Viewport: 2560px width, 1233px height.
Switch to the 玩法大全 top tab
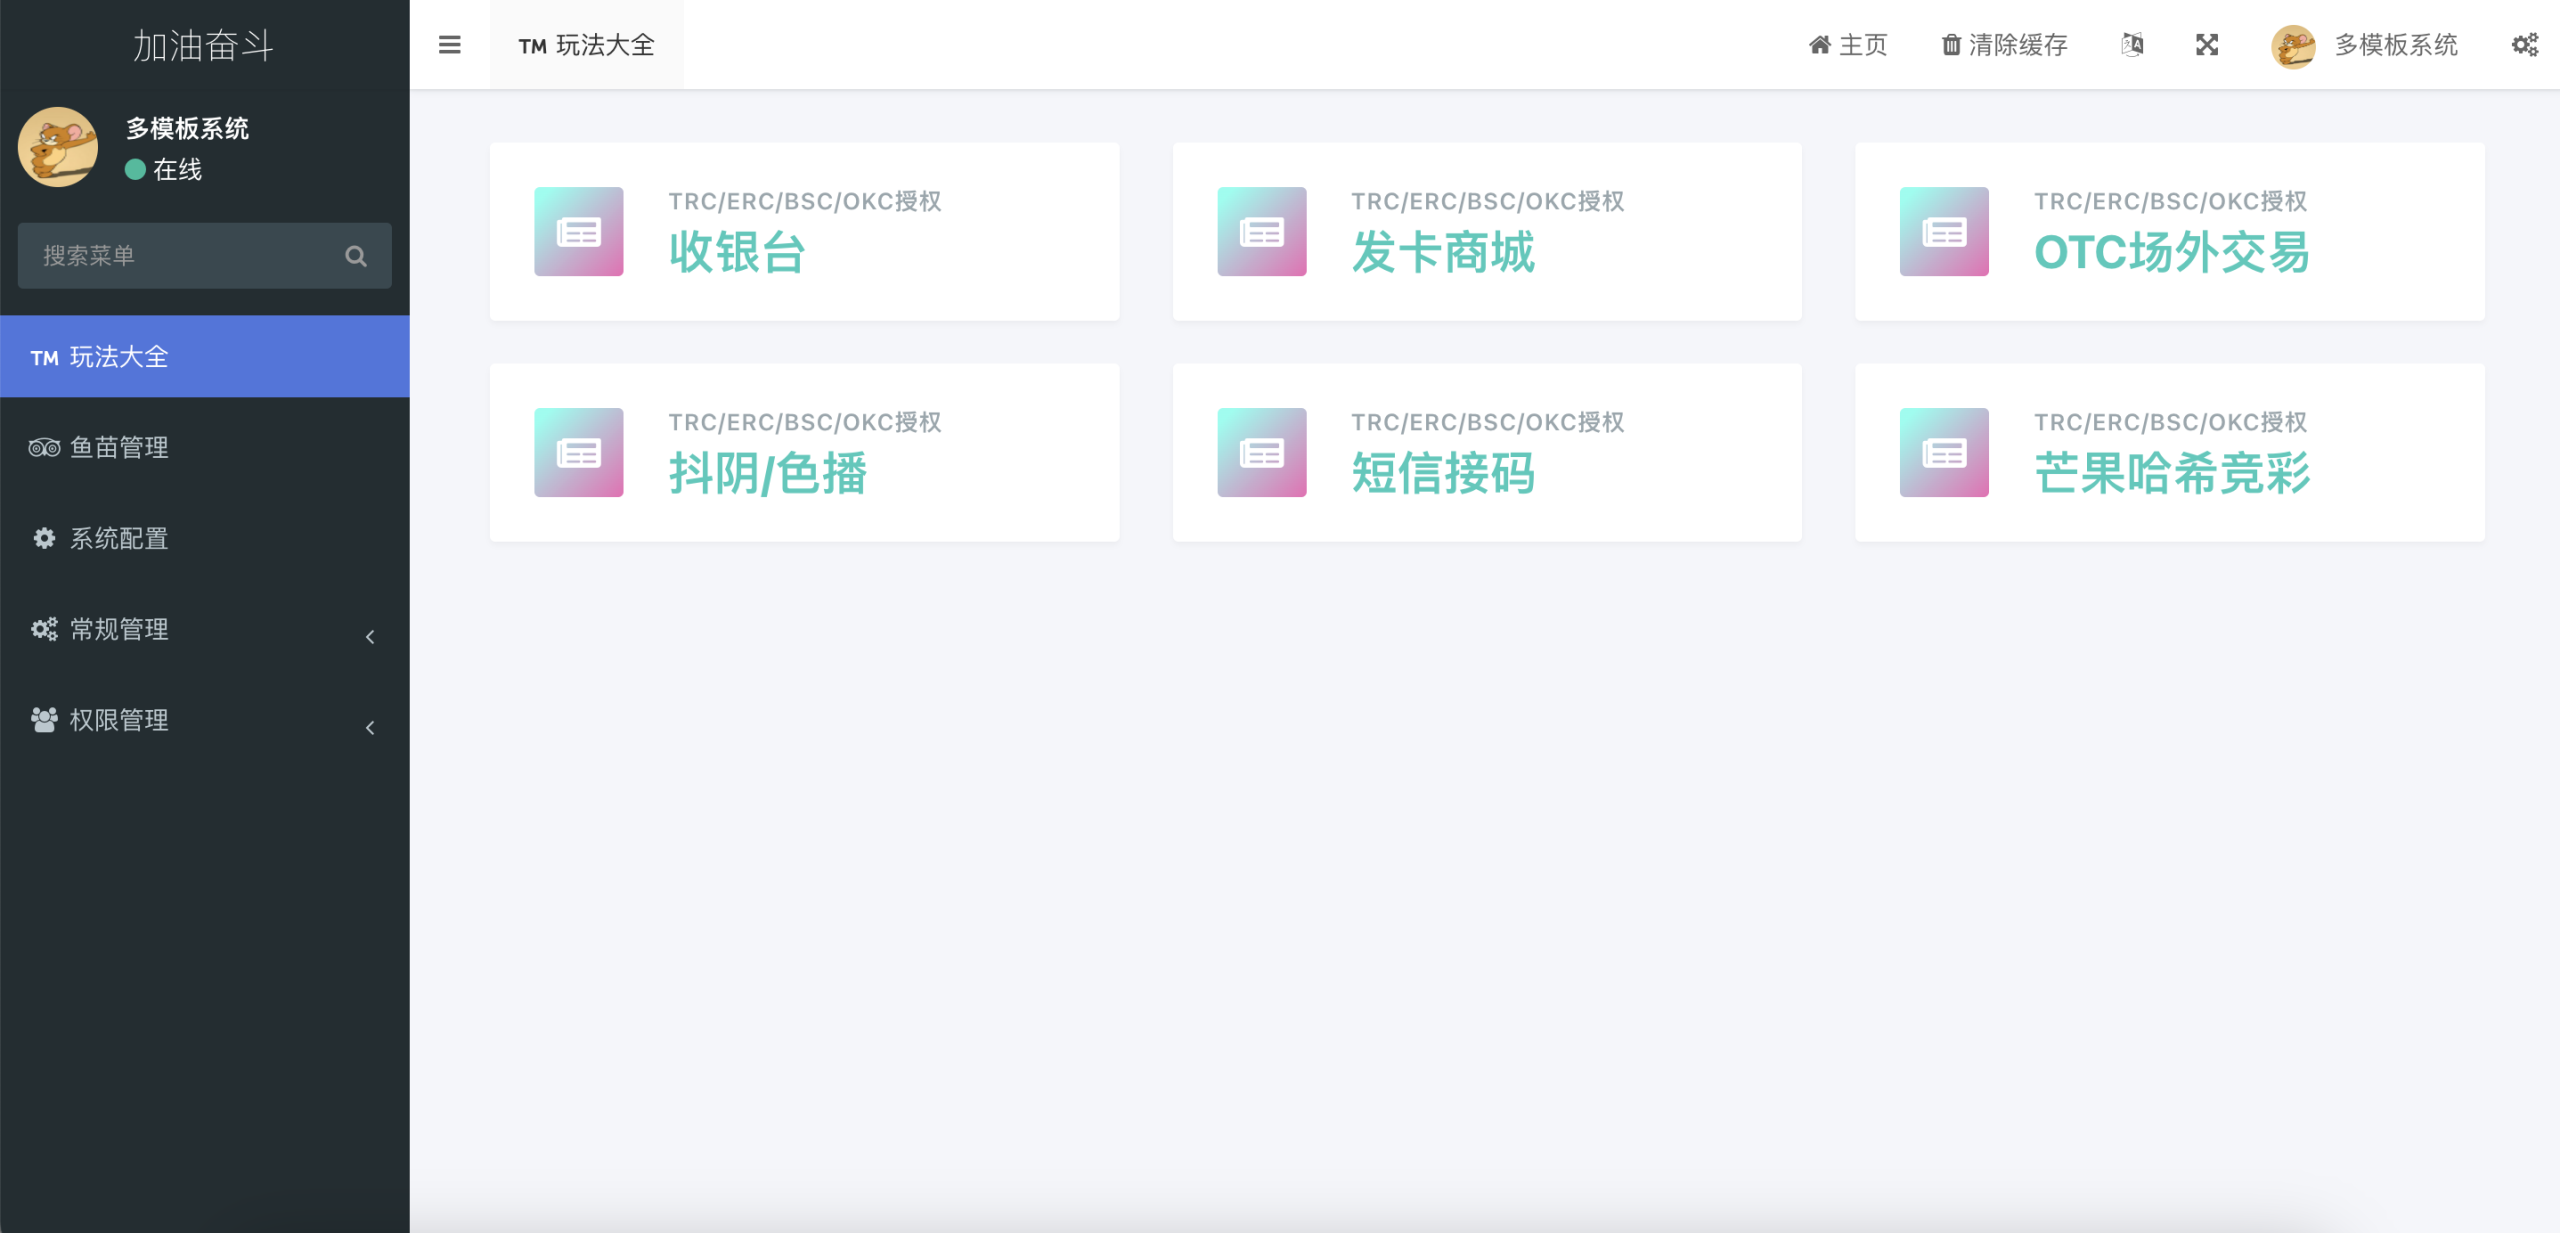click(x=586, y=45)
